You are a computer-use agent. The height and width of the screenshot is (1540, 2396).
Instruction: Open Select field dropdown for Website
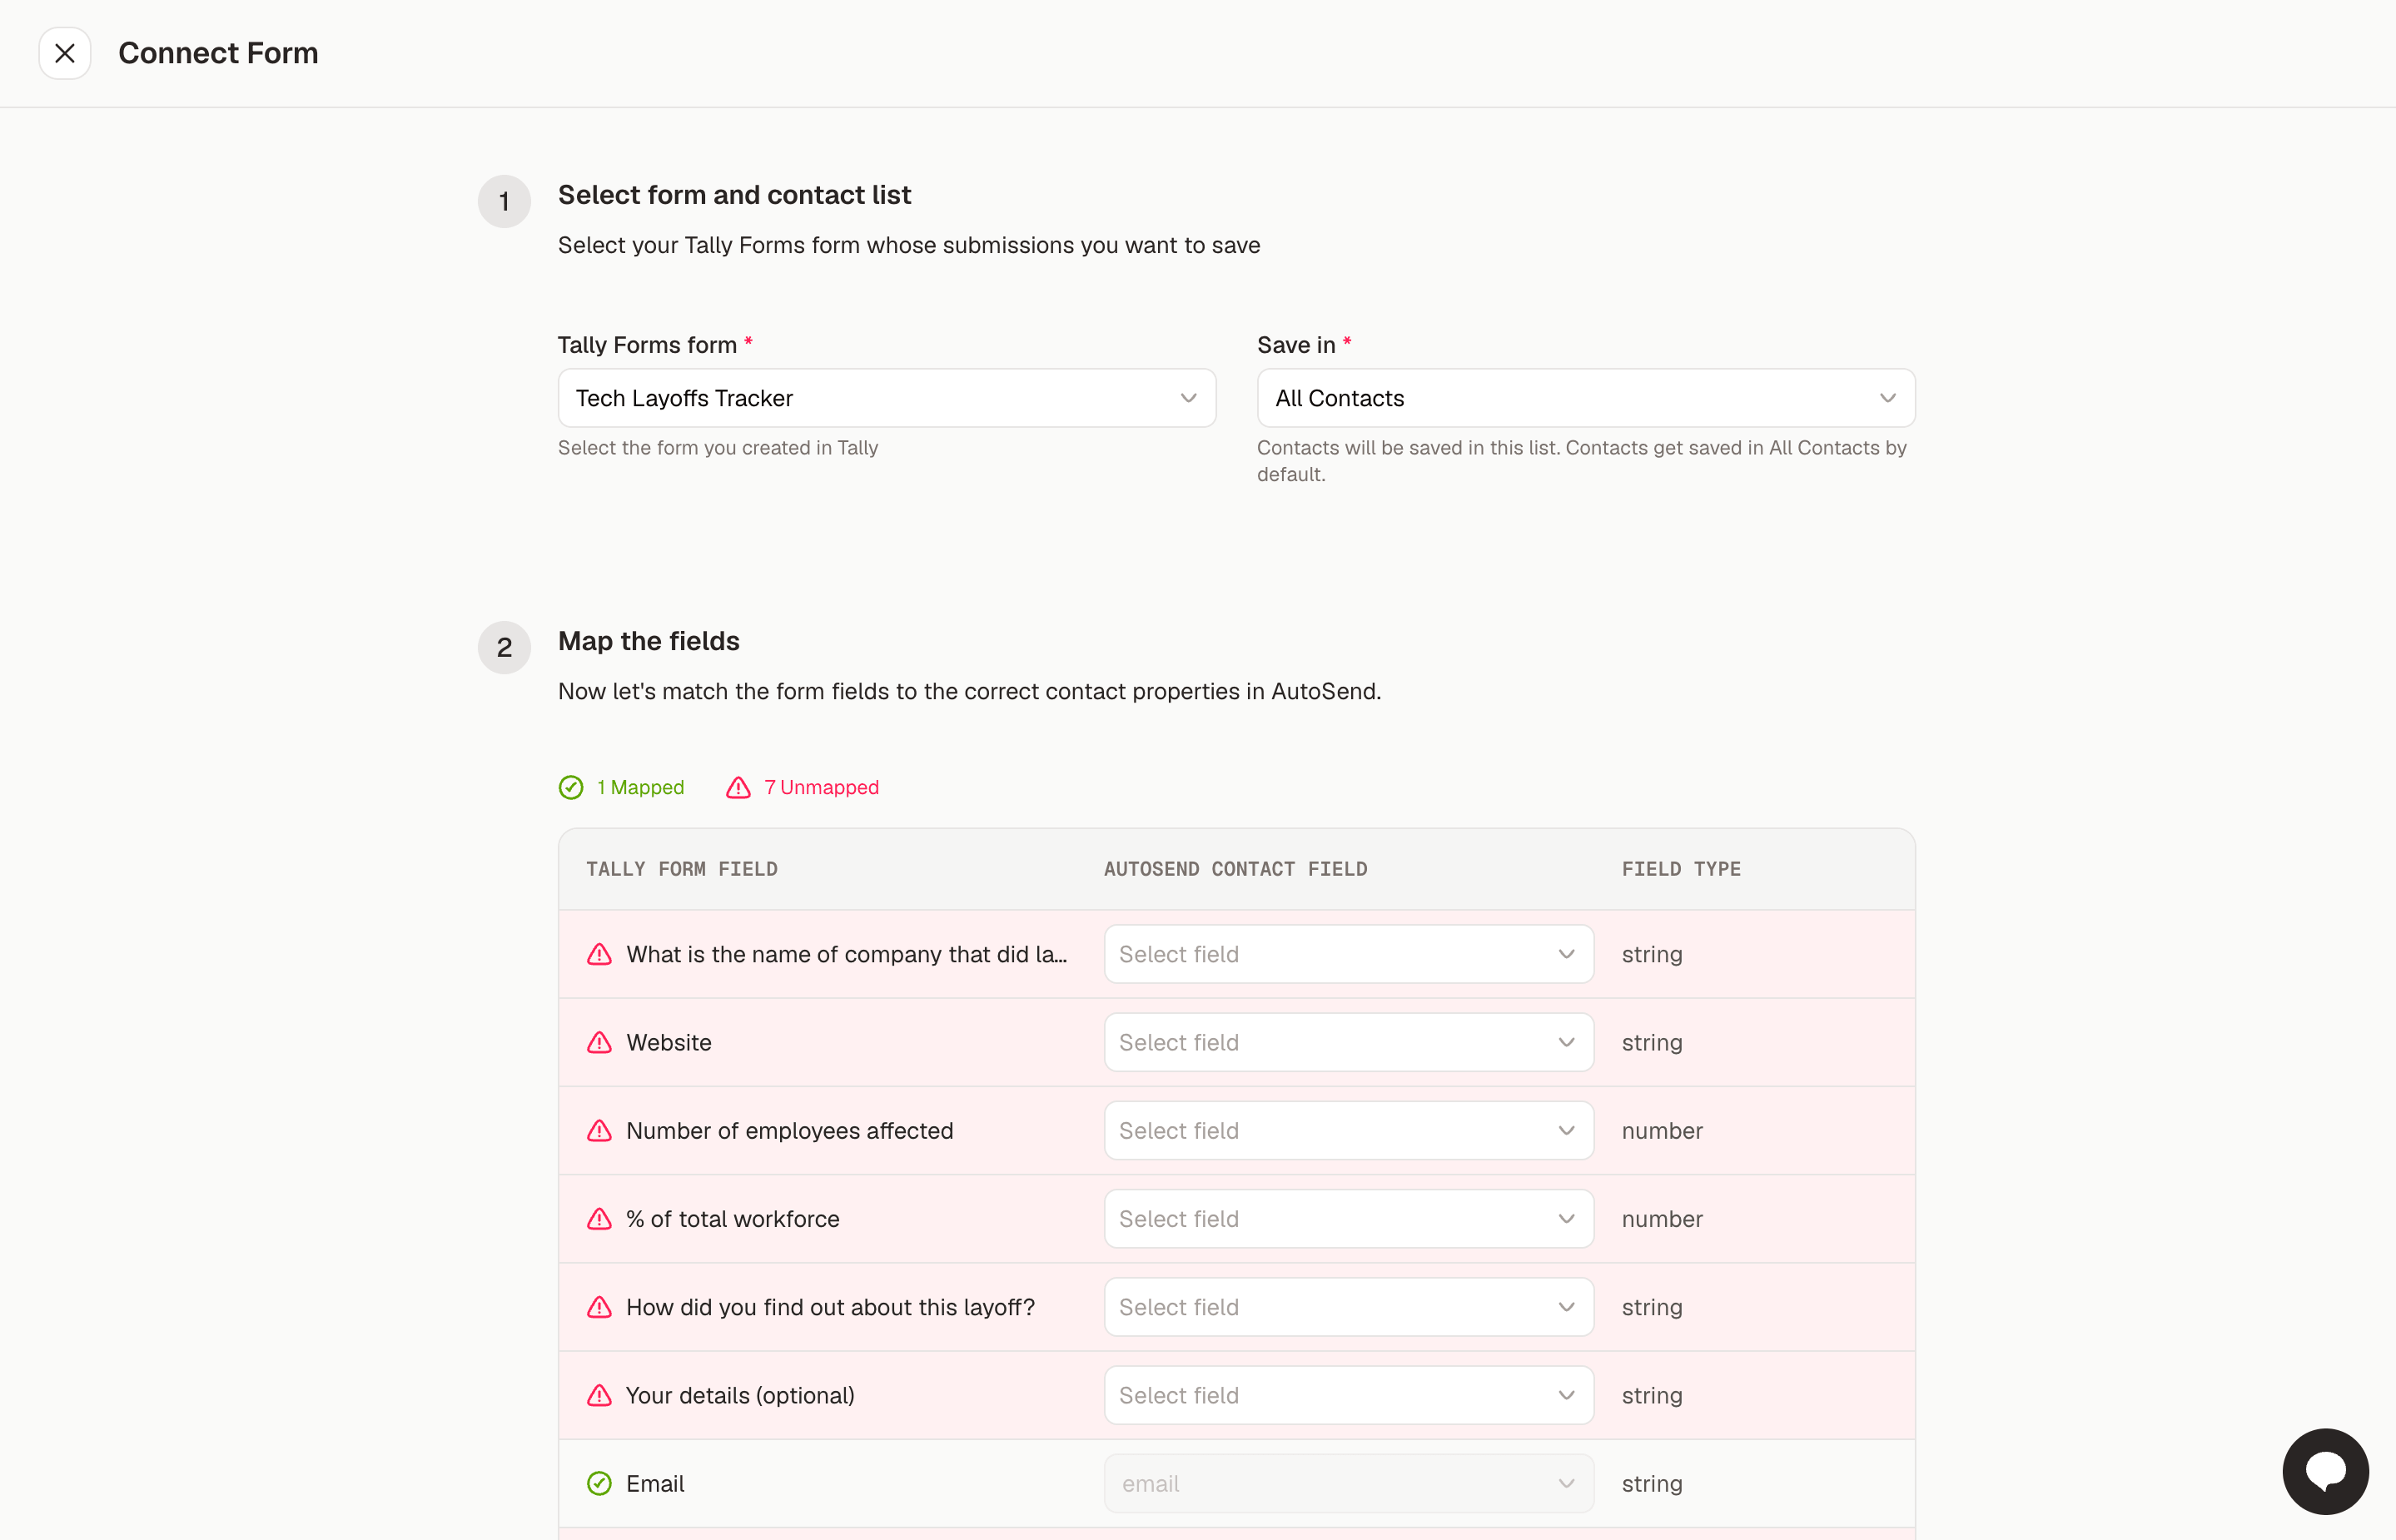coord(1349,1042)
